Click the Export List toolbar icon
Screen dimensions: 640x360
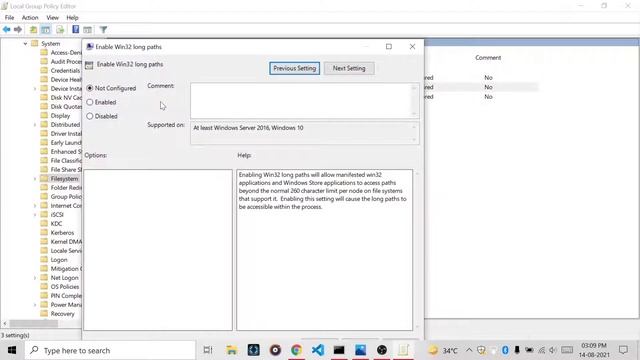pos(60,29)
